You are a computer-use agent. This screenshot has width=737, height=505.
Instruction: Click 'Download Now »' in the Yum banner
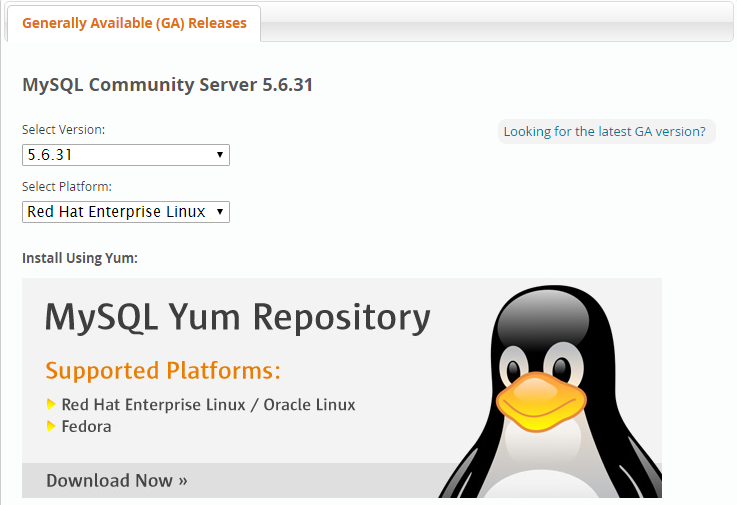(117, 481)
